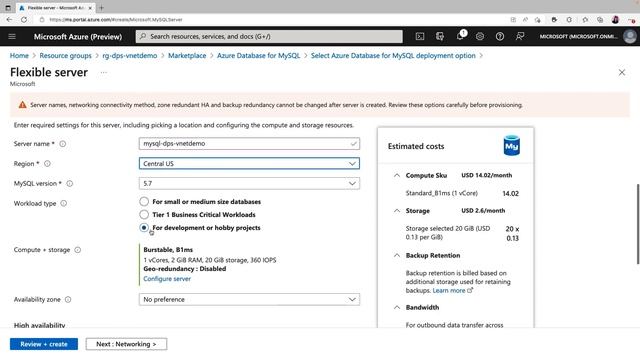Open Cloud Shell from the top bar
This screenshot has height=360, width=640.
[420, 36]
